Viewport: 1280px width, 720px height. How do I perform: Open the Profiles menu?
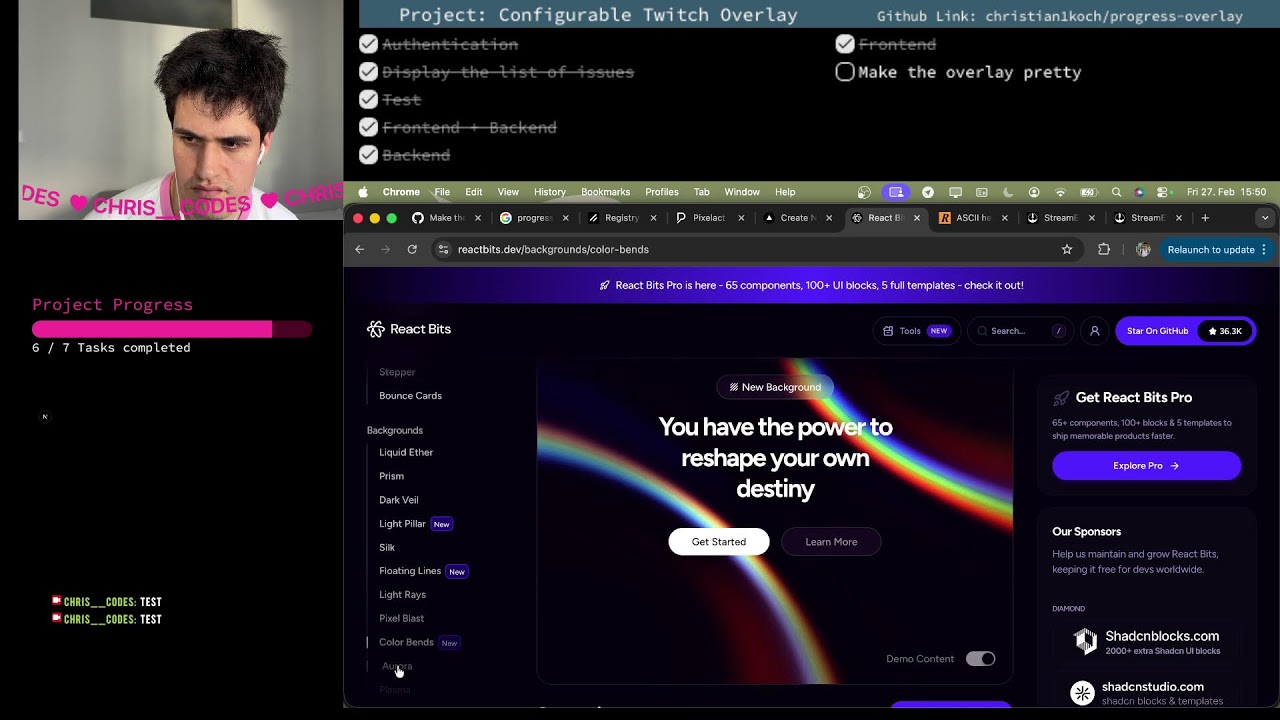tap(662, 192)
